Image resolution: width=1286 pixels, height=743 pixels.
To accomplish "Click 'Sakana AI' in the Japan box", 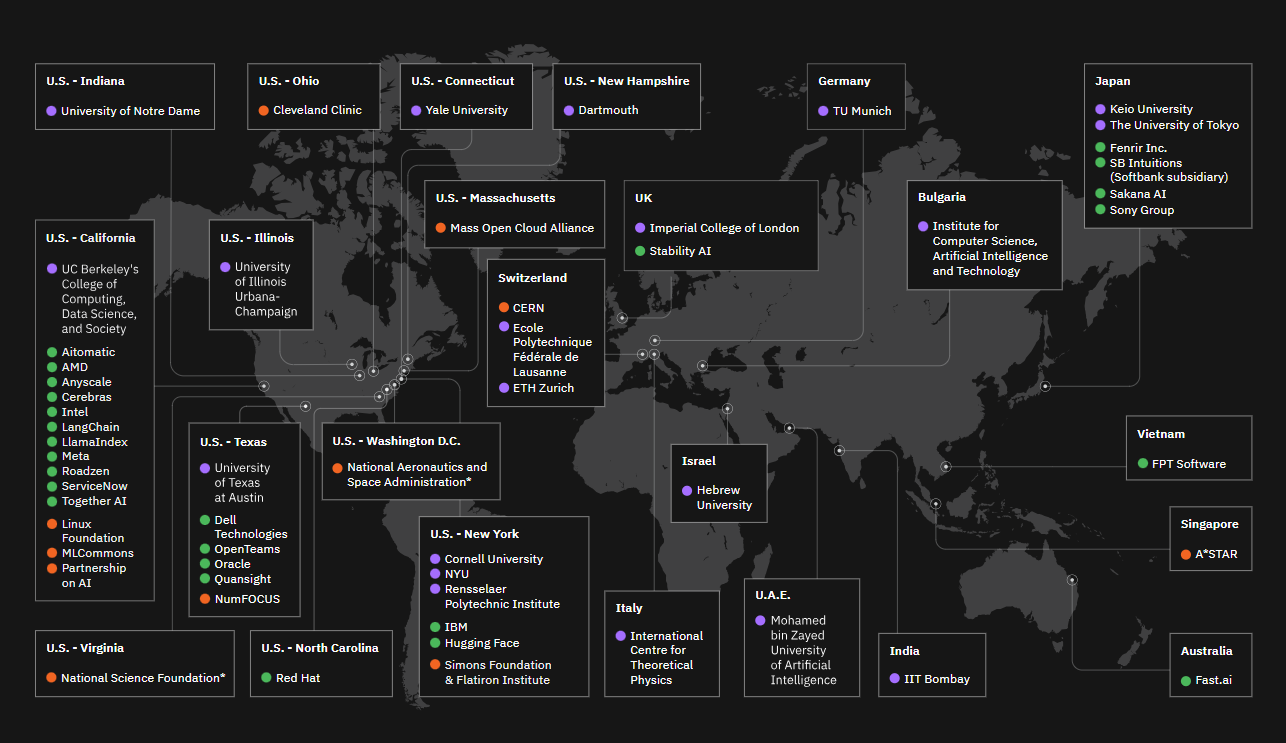I will point(1138,194).
